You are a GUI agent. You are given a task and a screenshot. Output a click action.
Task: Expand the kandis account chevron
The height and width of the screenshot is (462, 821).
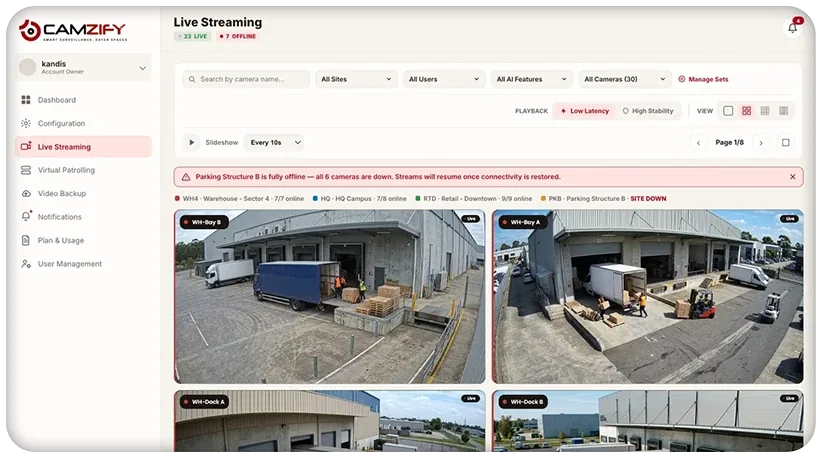(x=142, y=68)
